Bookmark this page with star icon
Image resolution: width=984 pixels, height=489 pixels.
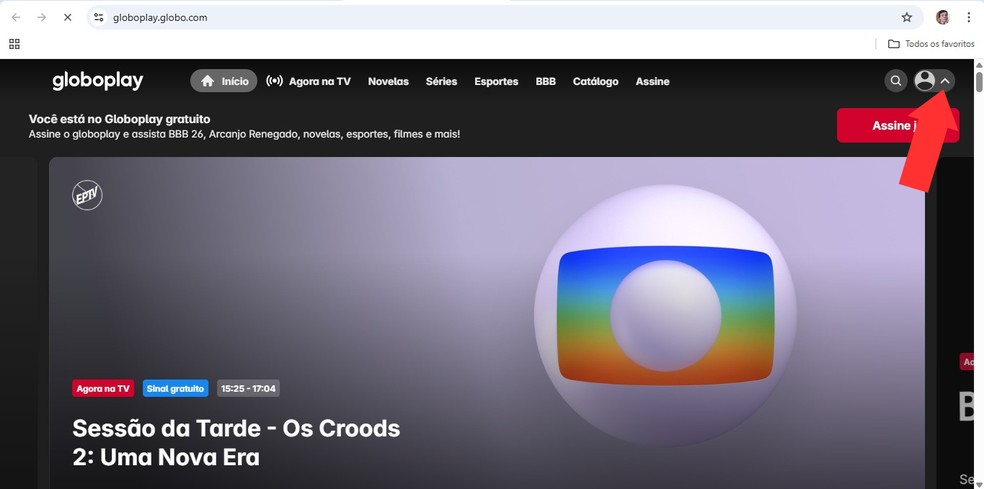pyautogui.click(x=907, y=18)
